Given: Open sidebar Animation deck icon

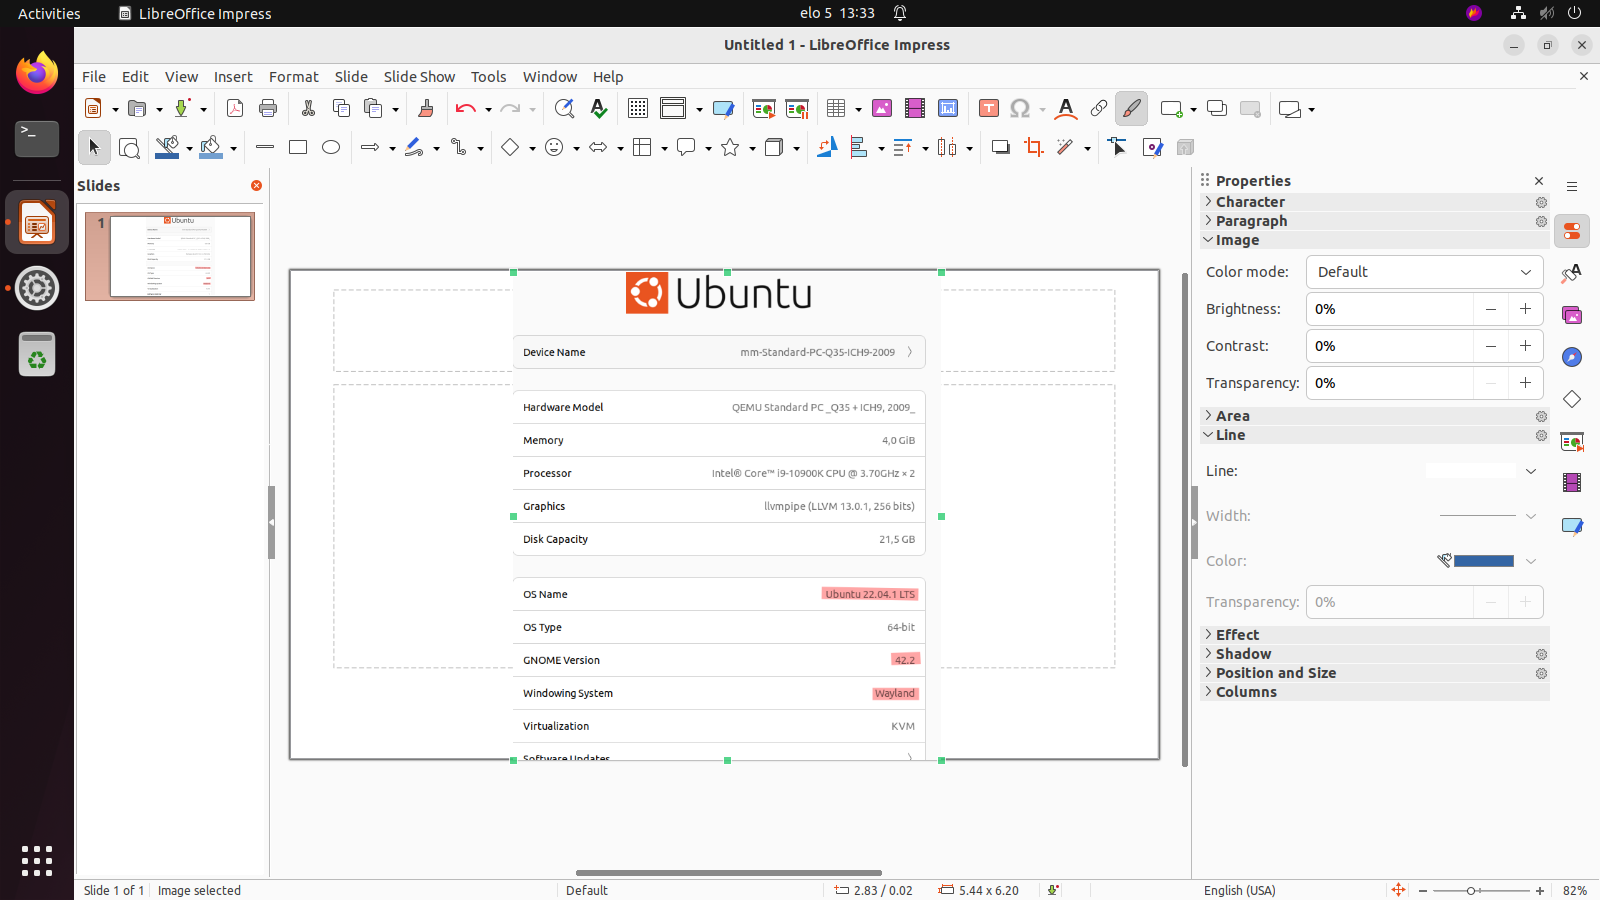Looking at the screenshot, I should (1572, 483).
